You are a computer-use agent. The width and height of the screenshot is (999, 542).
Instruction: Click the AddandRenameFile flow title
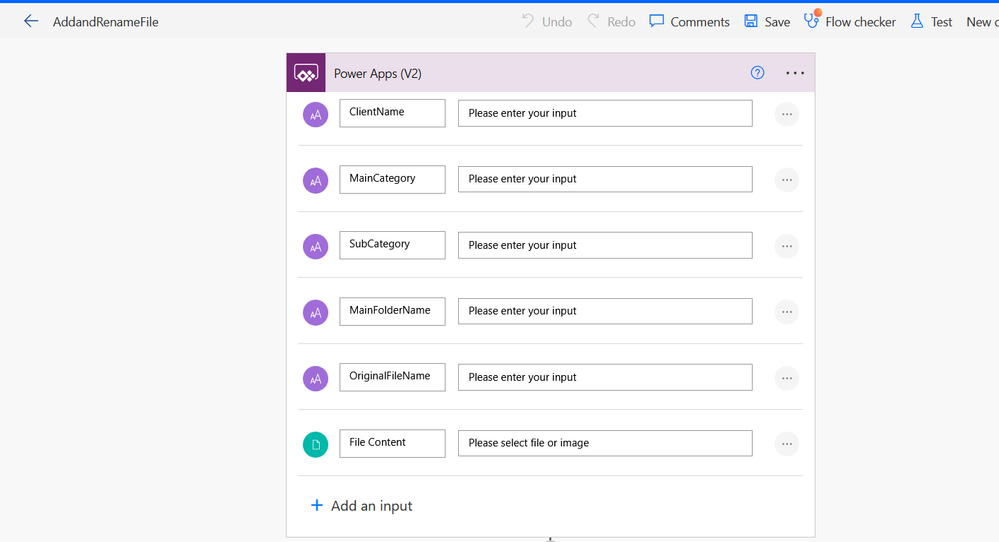tap(106, 22)
